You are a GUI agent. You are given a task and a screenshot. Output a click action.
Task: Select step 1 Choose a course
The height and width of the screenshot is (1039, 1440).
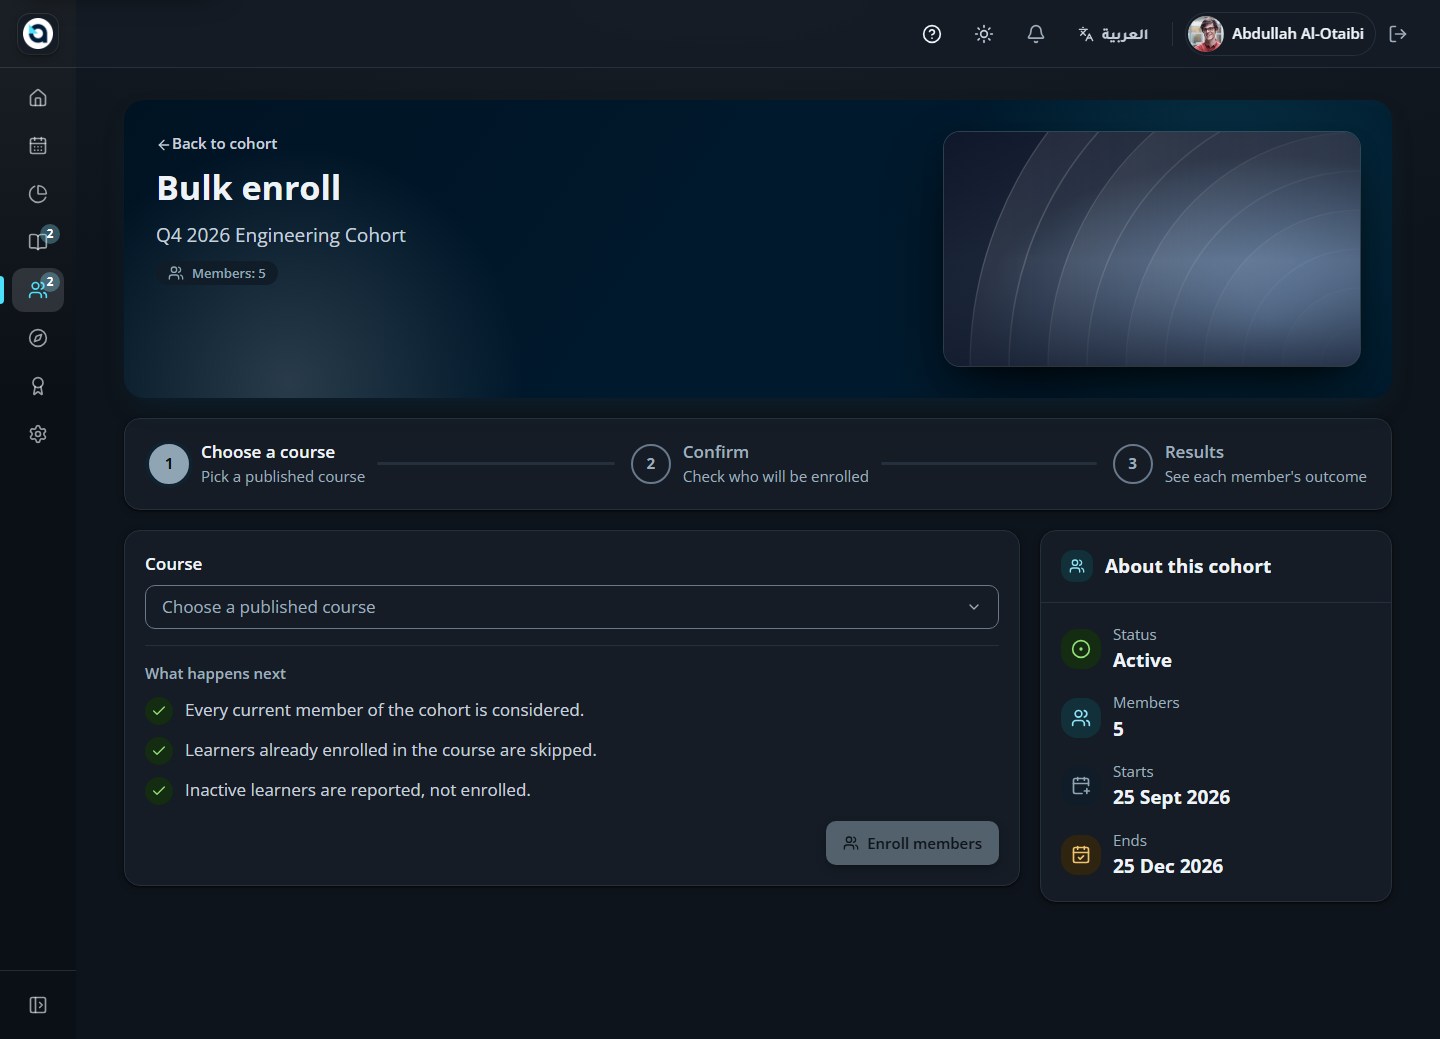(257, 464)
